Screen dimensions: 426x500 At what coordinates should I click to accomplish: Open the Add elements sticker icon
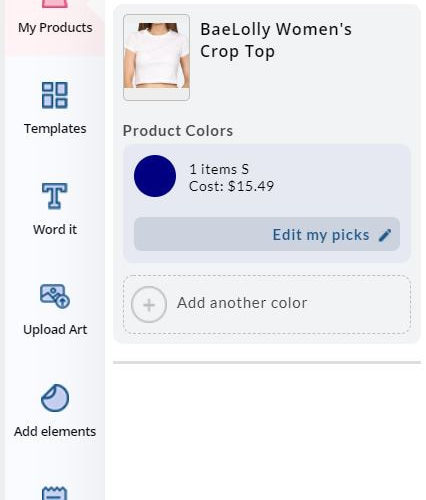tap(55, 398)
